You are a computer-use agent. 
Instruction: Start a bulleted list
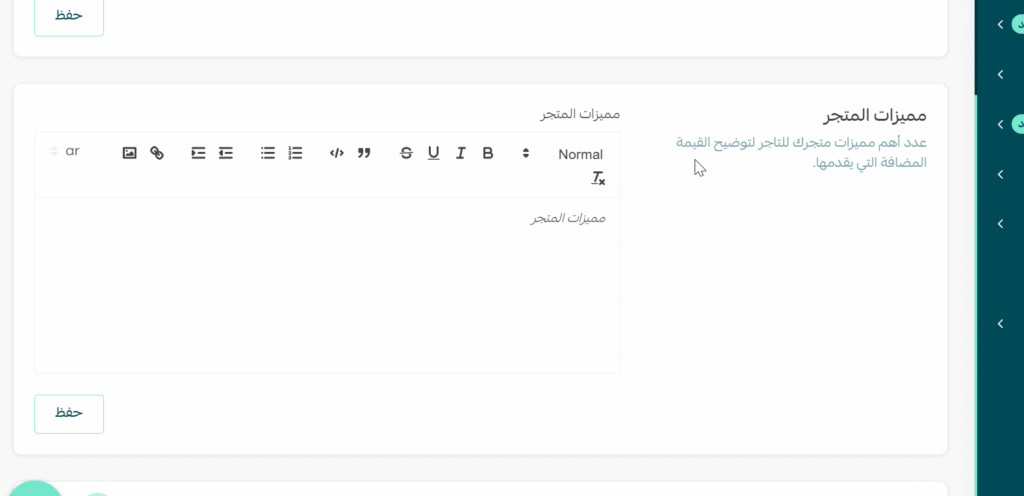[x=268, y=153]
